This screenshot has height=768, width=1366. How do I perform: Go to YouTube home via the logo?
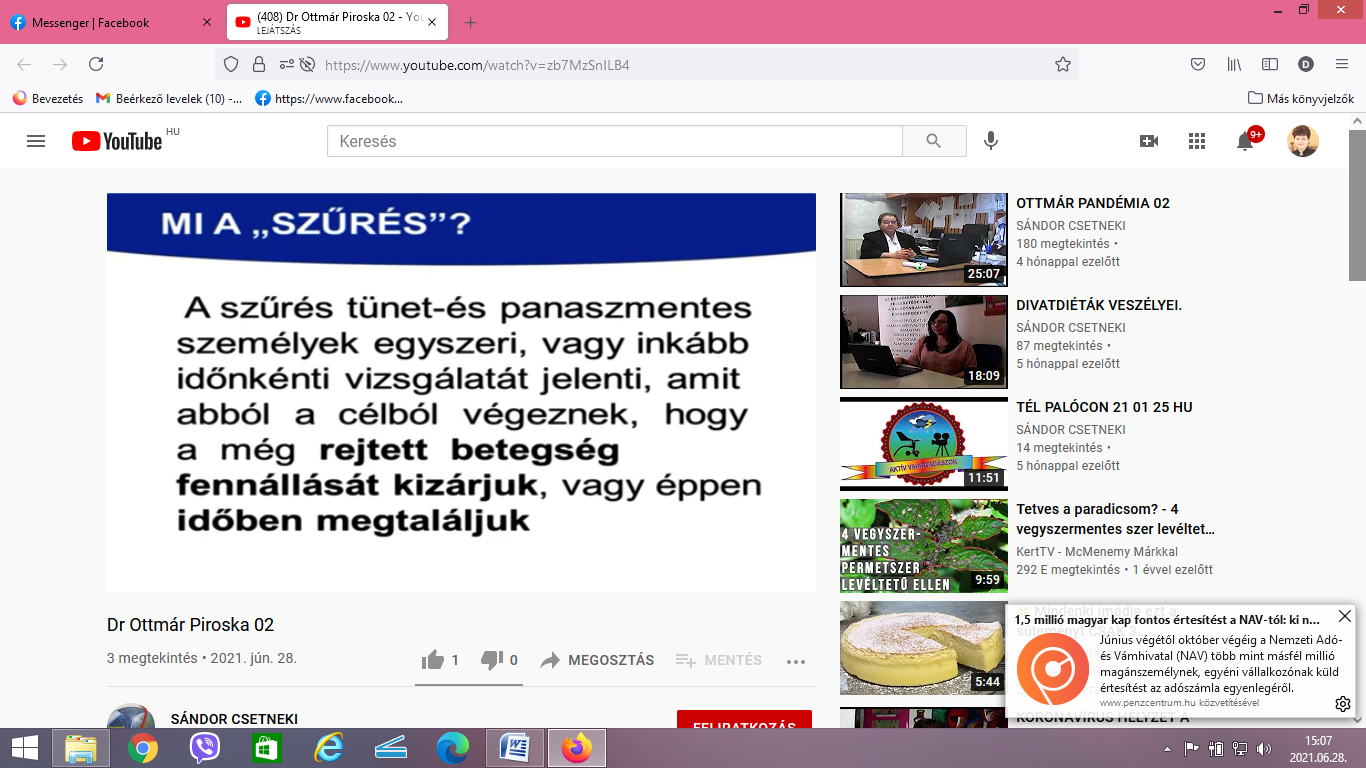click(117, 141)
